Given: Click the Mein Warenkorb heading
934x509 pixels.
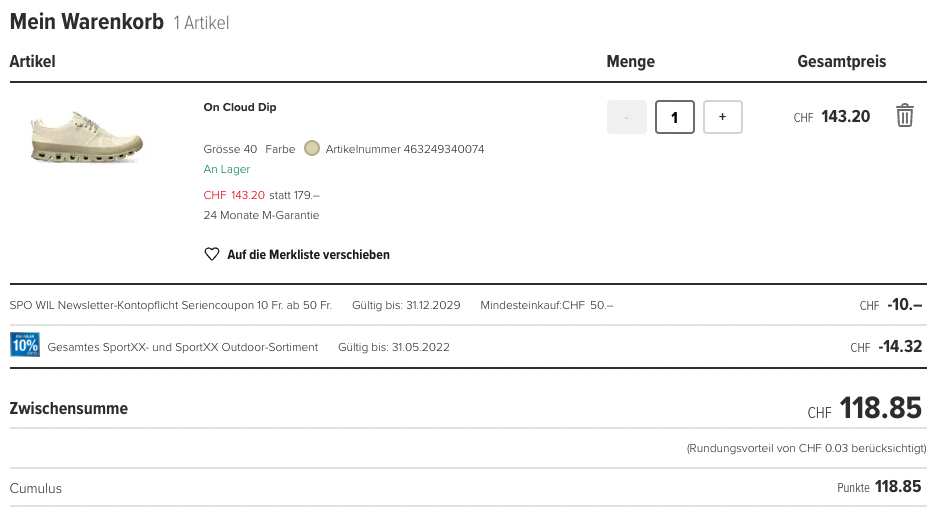Looking at the screenshot, I should coord(86,22).
